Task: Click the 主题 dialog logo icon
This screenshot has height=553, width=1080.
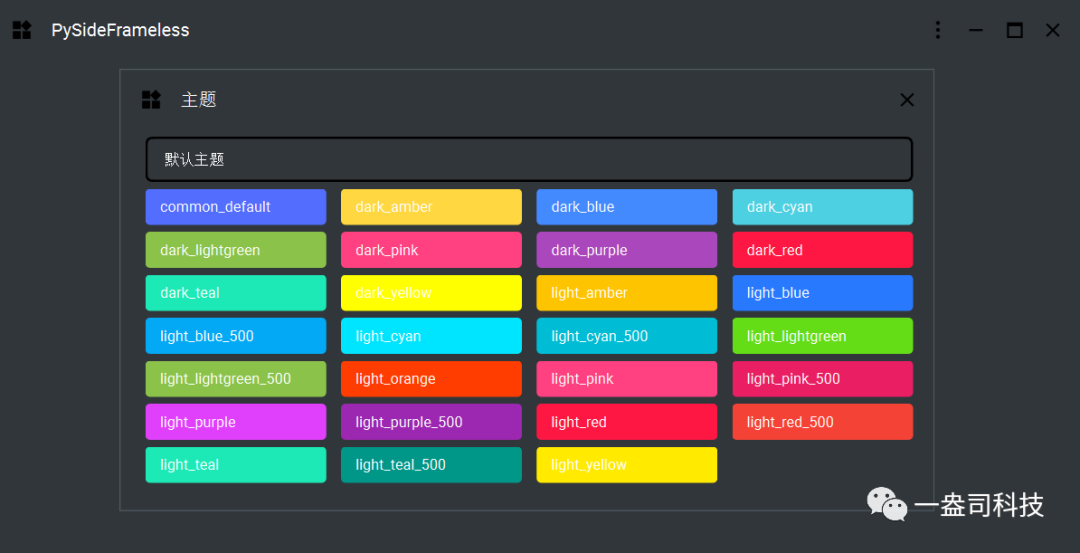Action: point(152,100)
